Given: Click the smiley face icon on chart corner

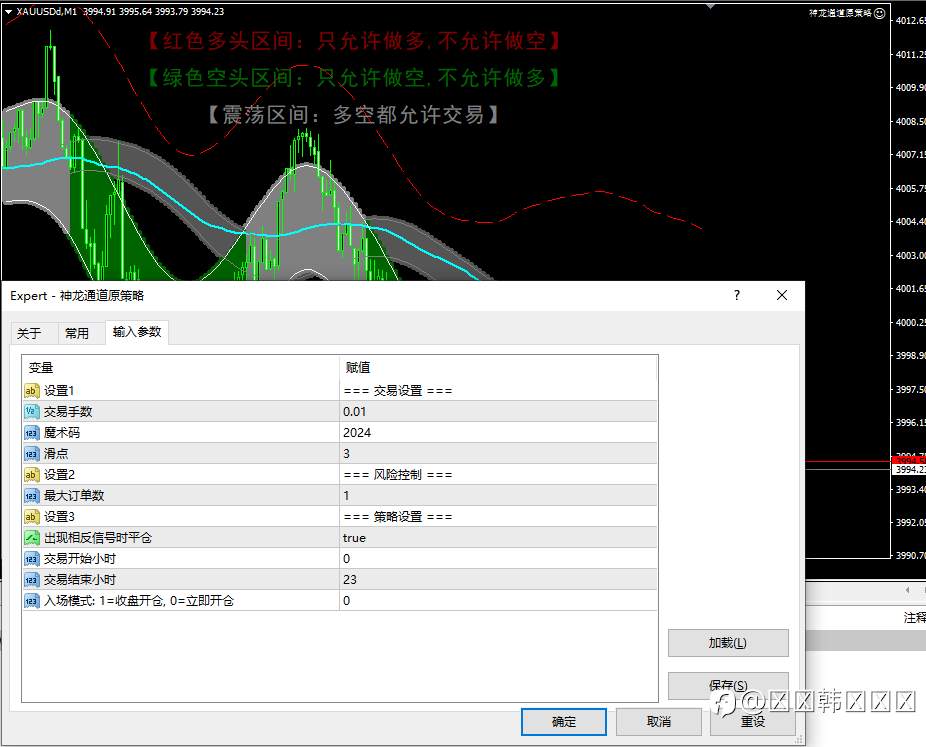Looking at the screenshot, I should pyautogui.click(x=879, y=13).
